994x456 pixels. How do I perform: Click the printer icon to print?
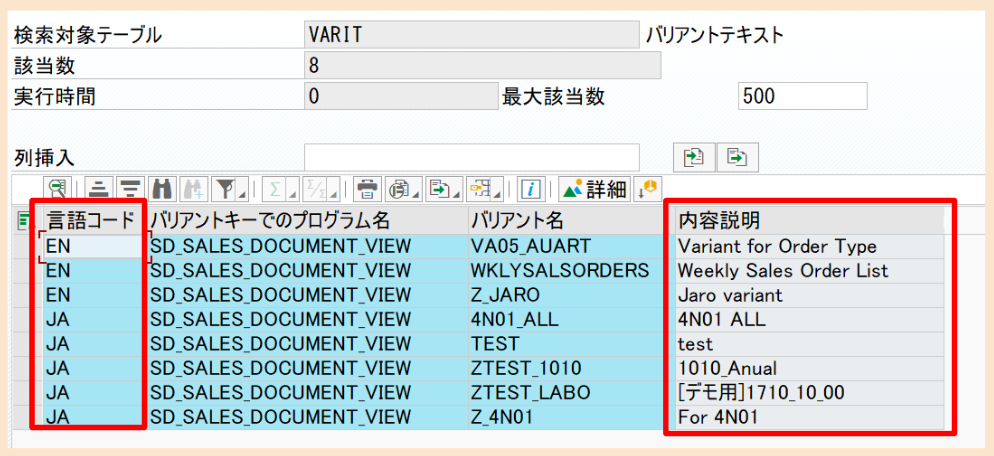(x=367, y=188)
